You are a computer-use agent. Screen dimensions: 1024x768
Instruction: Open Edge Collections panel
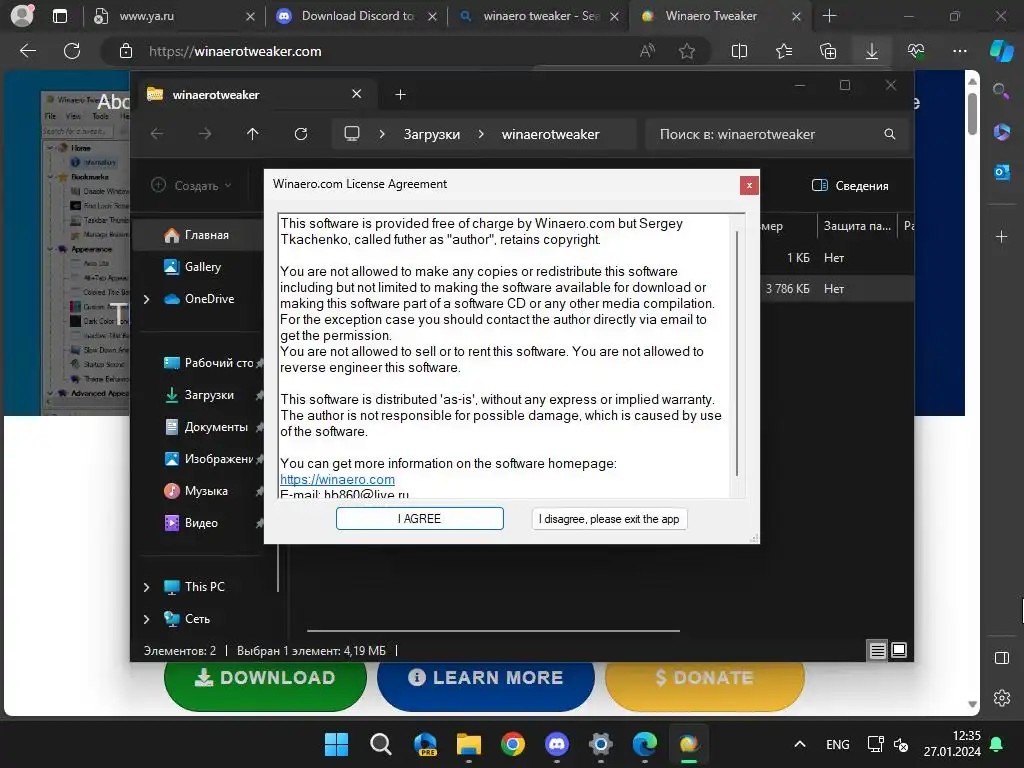tap(827, 51)
